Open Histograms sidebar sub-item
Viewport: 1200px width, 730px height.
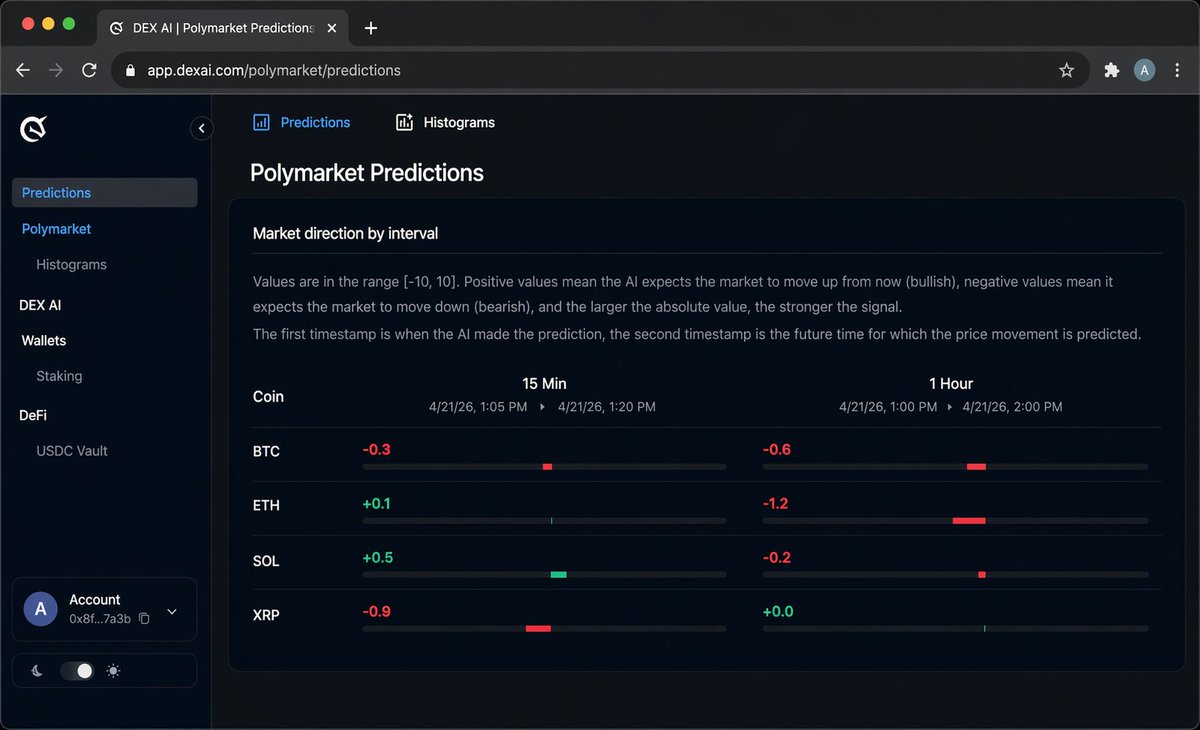71,265
